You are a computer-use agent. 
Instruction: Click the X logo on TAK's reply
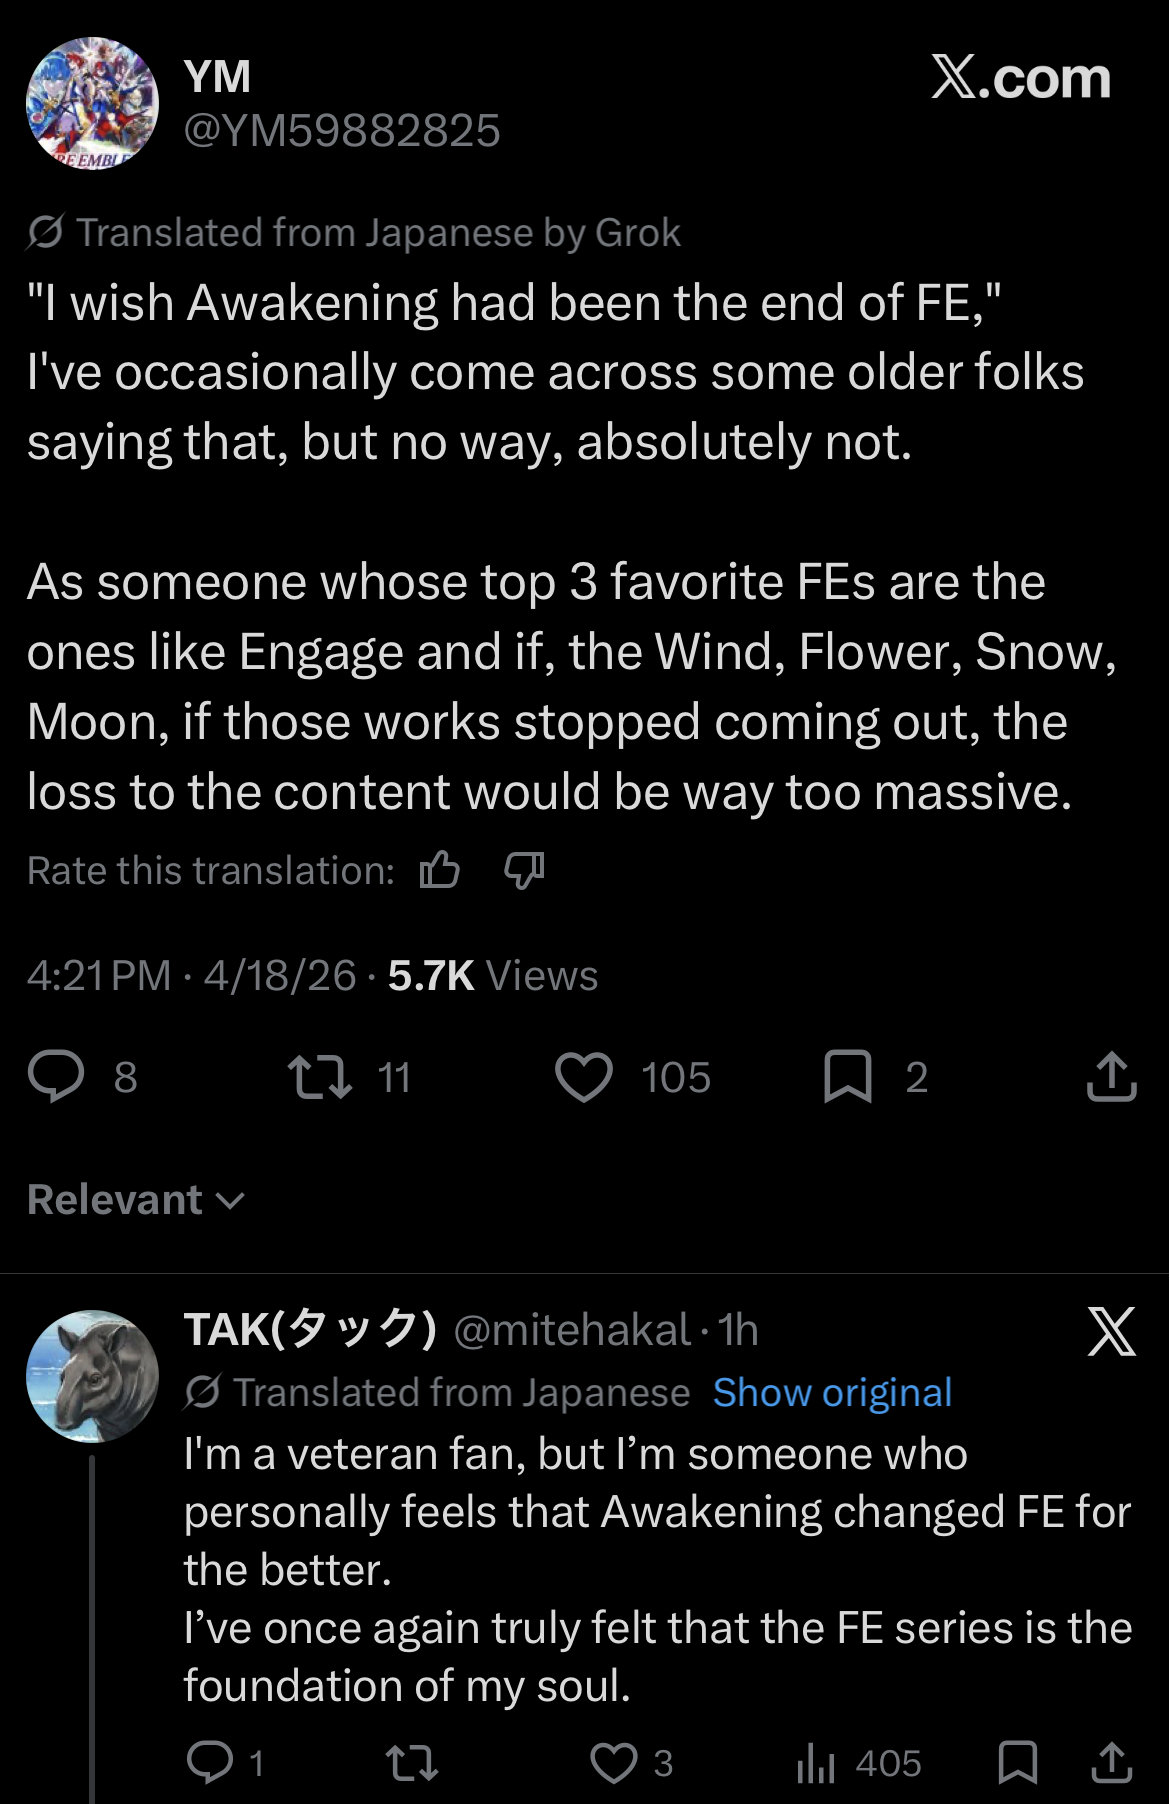pyautogui.click(x=1111, y=1332)
